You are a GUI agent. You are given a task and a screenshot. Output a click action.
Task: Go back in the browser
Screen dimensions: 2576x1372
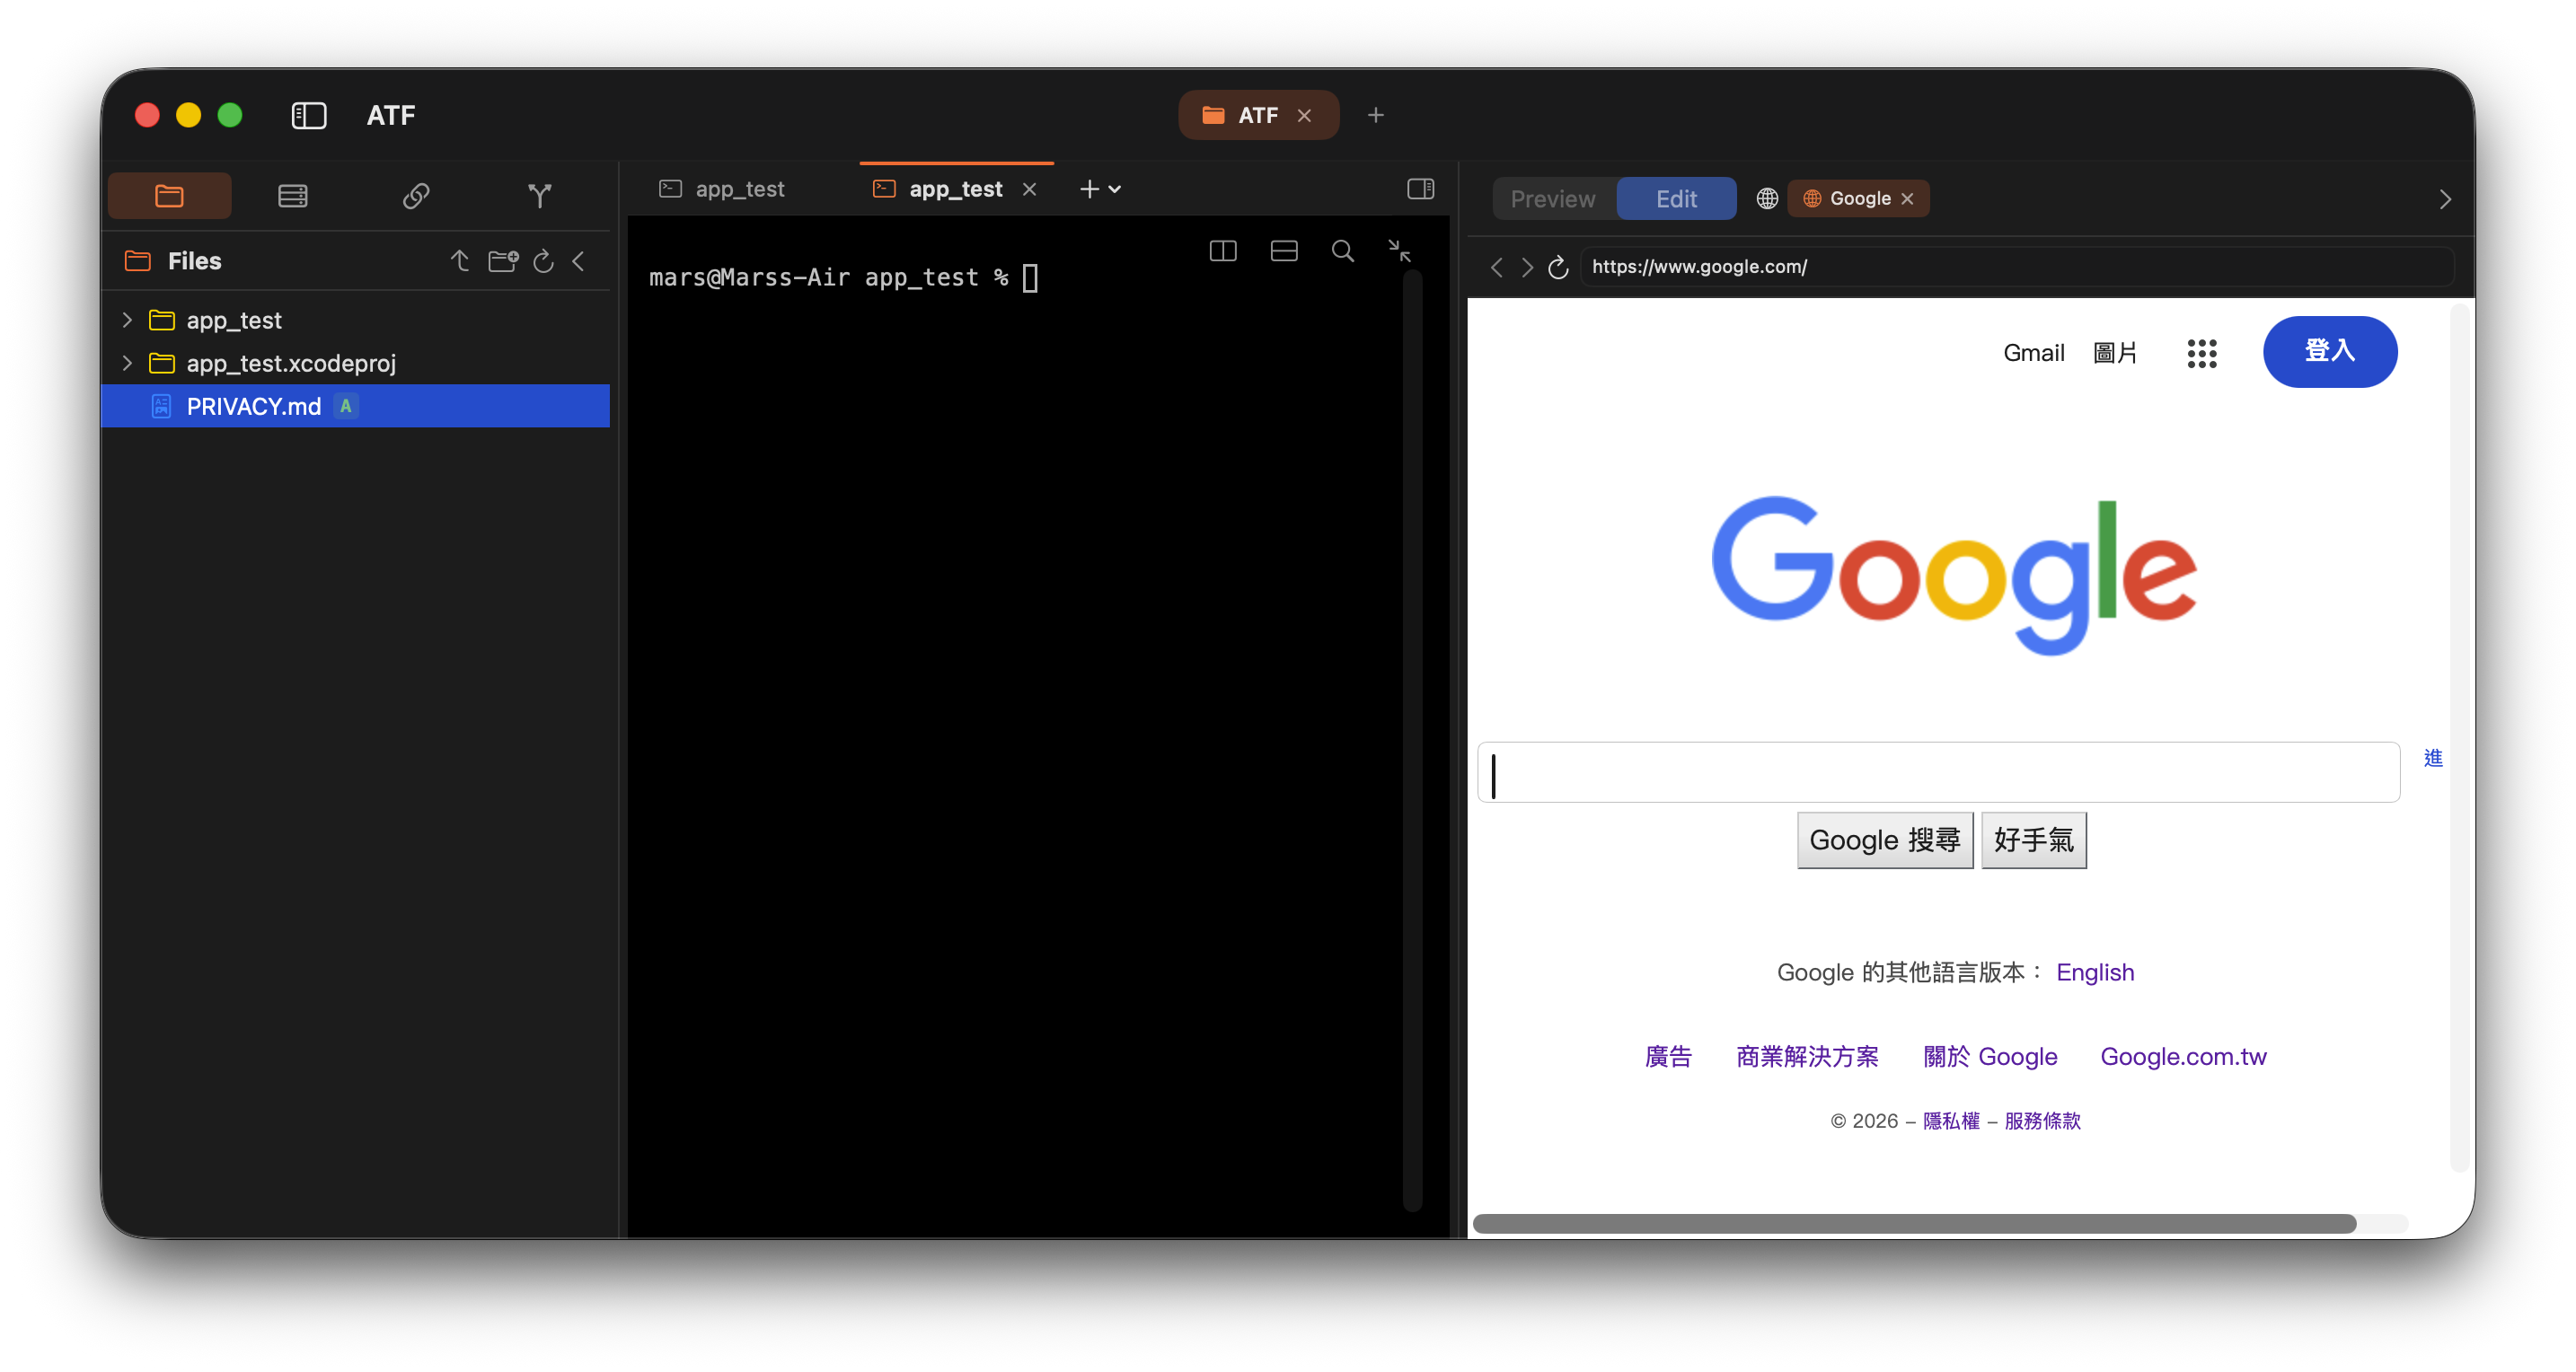click(1497, 267)
